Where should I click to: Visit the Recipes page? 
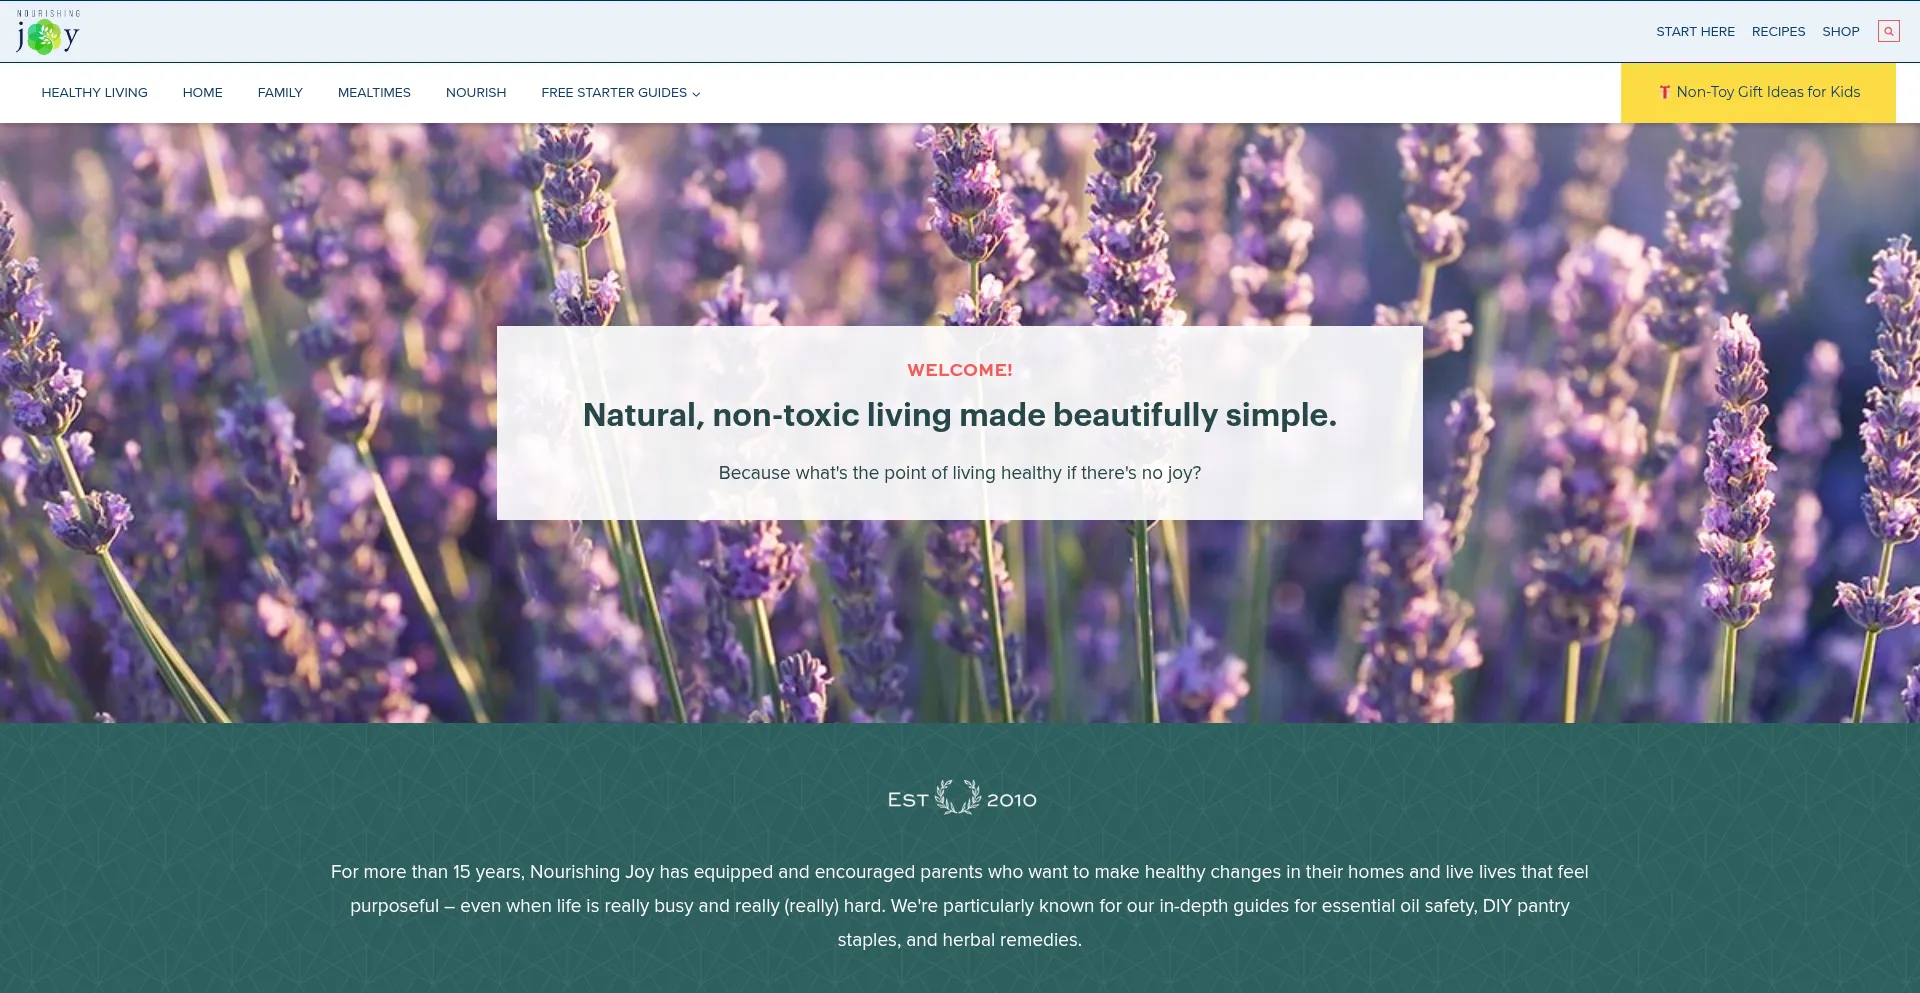1778,31
